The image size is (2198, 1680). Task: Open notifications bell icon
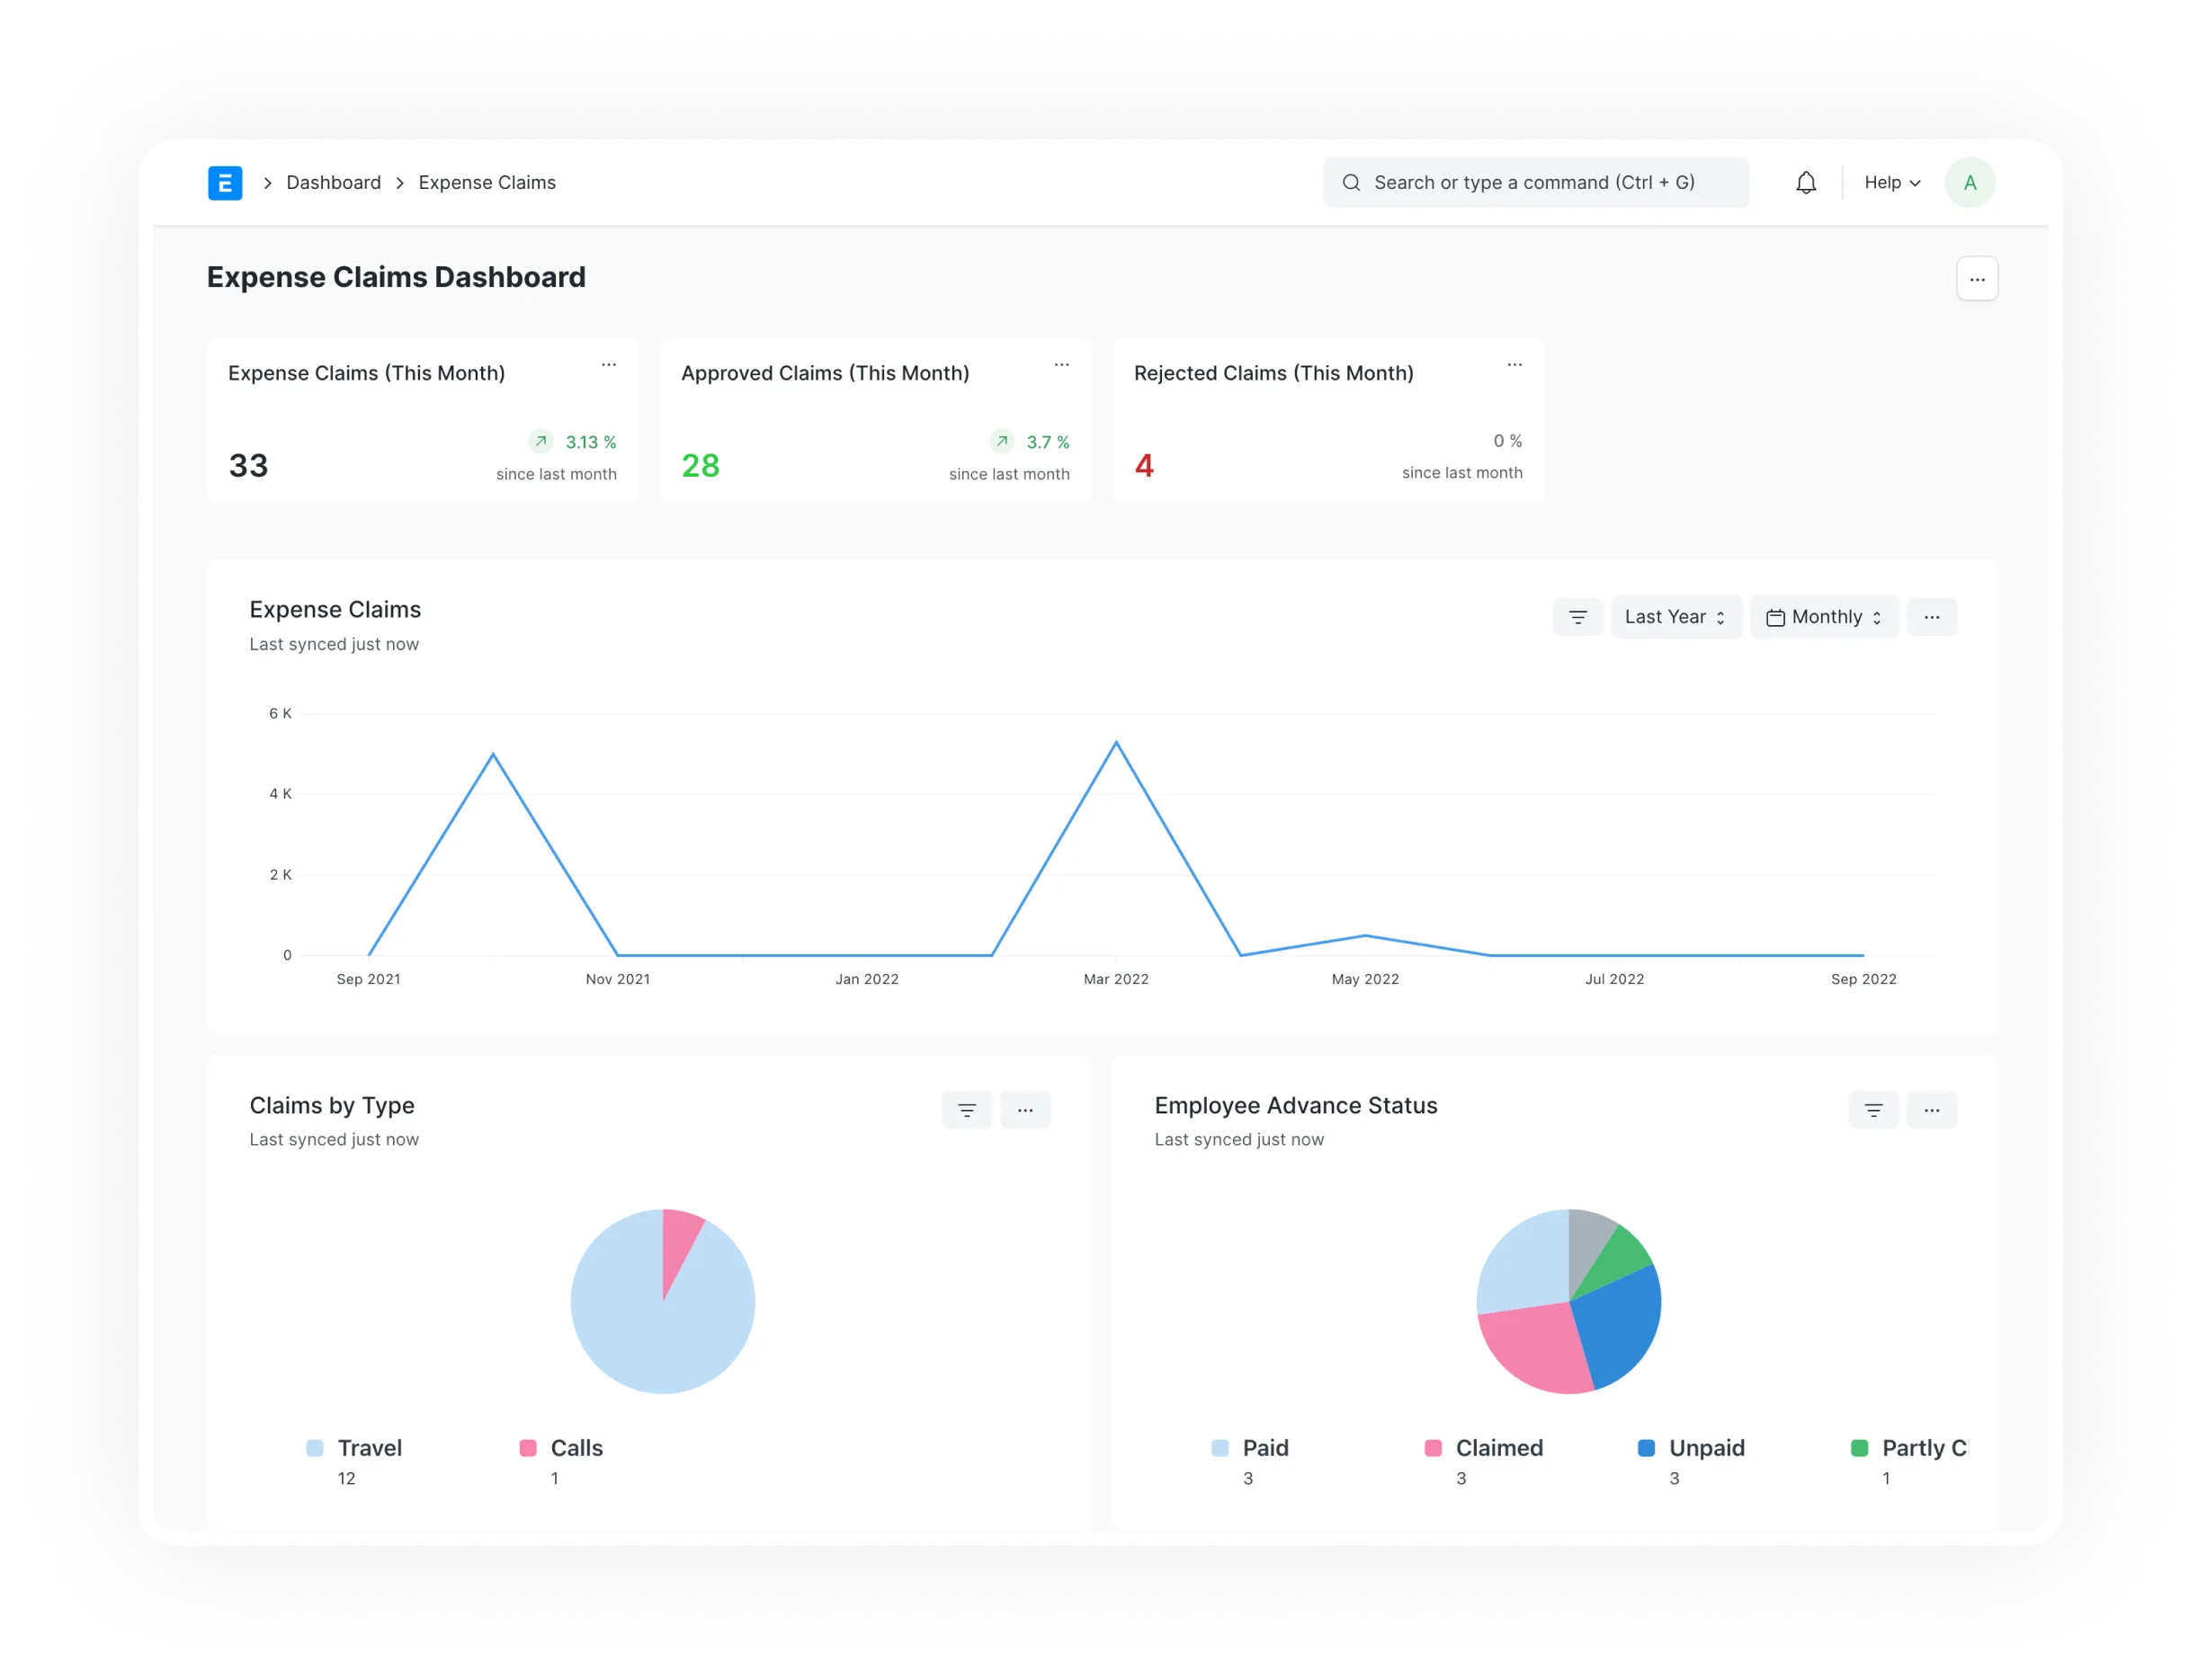tap(1805, 183)
